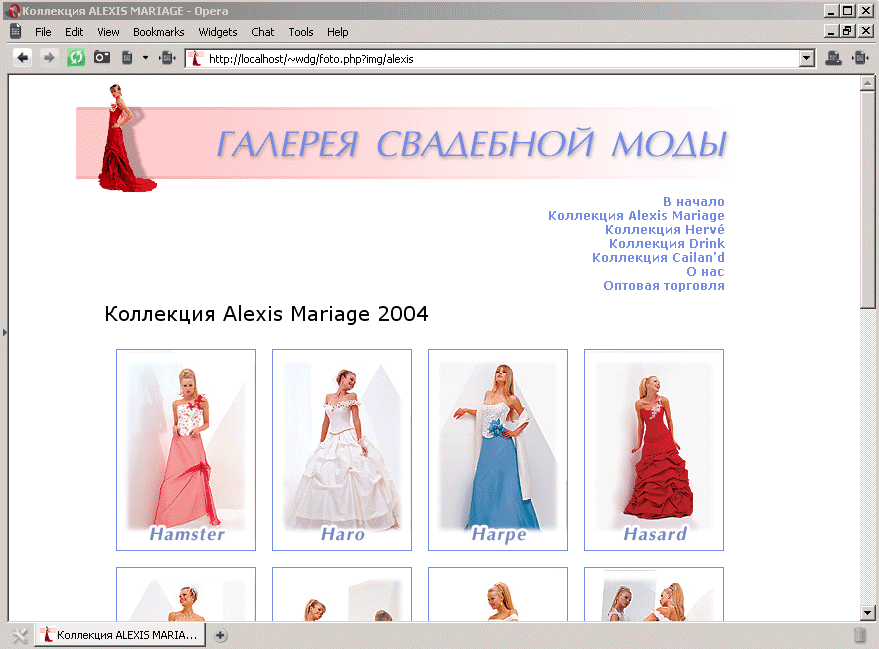This screenshot has height=649, width=879.
Task: Restore the inner document window
Action: coord(847,31)
